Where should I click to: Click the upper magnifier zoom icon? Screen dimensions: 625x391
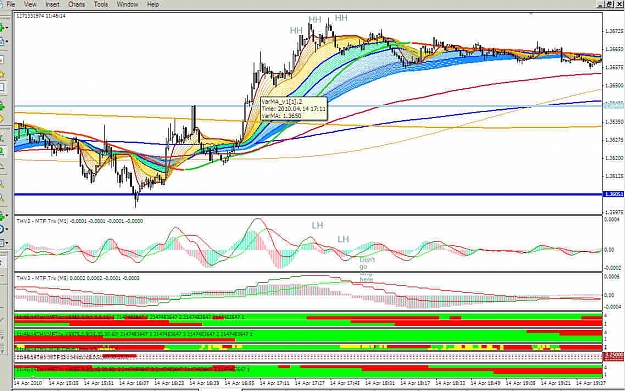click(x=2, y=184)
